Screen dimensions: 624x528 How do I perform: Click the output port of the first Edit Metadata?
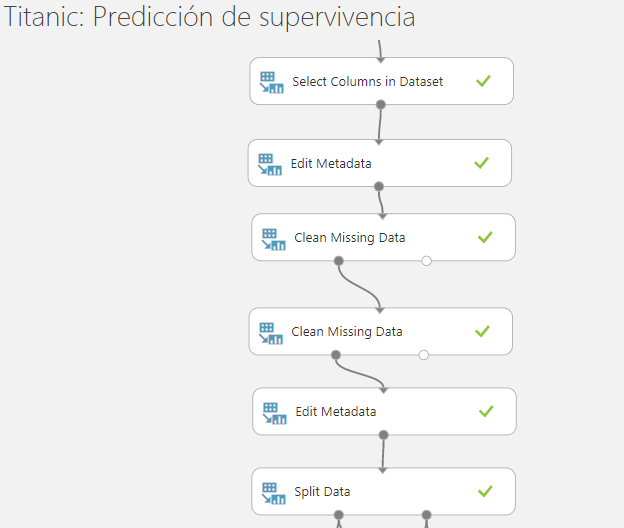click(x=379, y=186)
